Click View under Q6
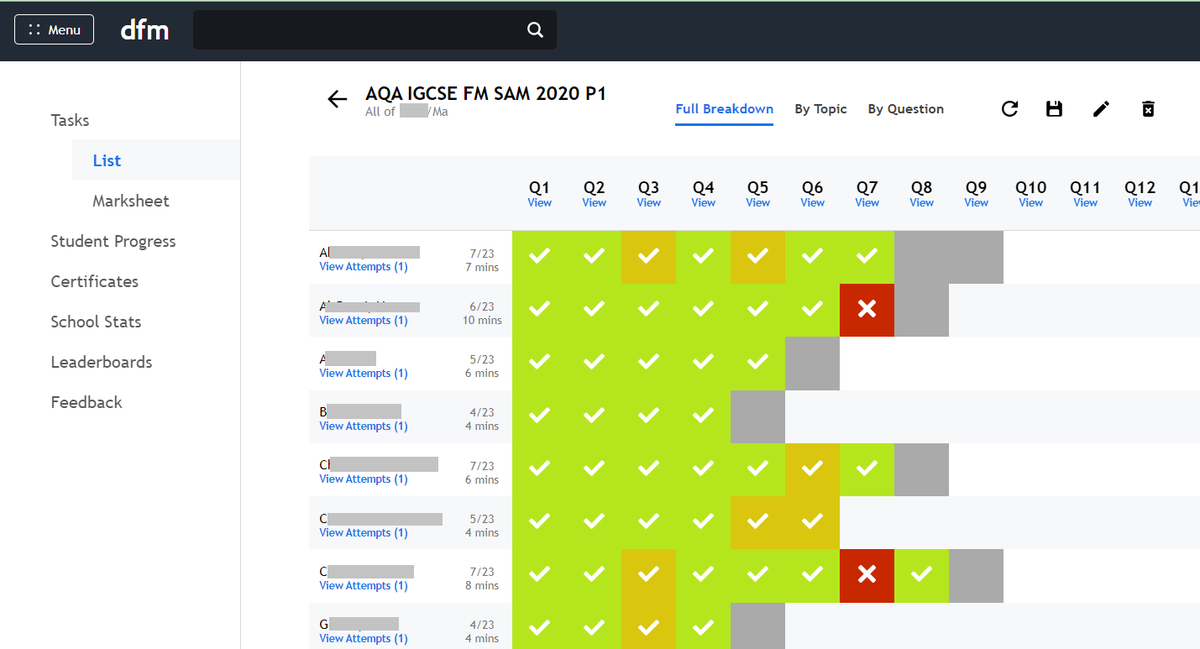 (812, 203)
